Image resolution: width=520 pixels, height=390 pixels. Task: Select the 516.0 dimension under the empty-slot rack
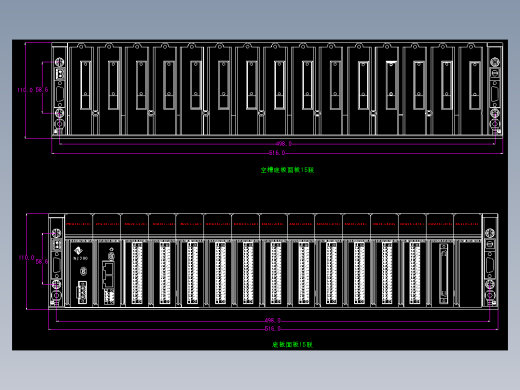277,153
